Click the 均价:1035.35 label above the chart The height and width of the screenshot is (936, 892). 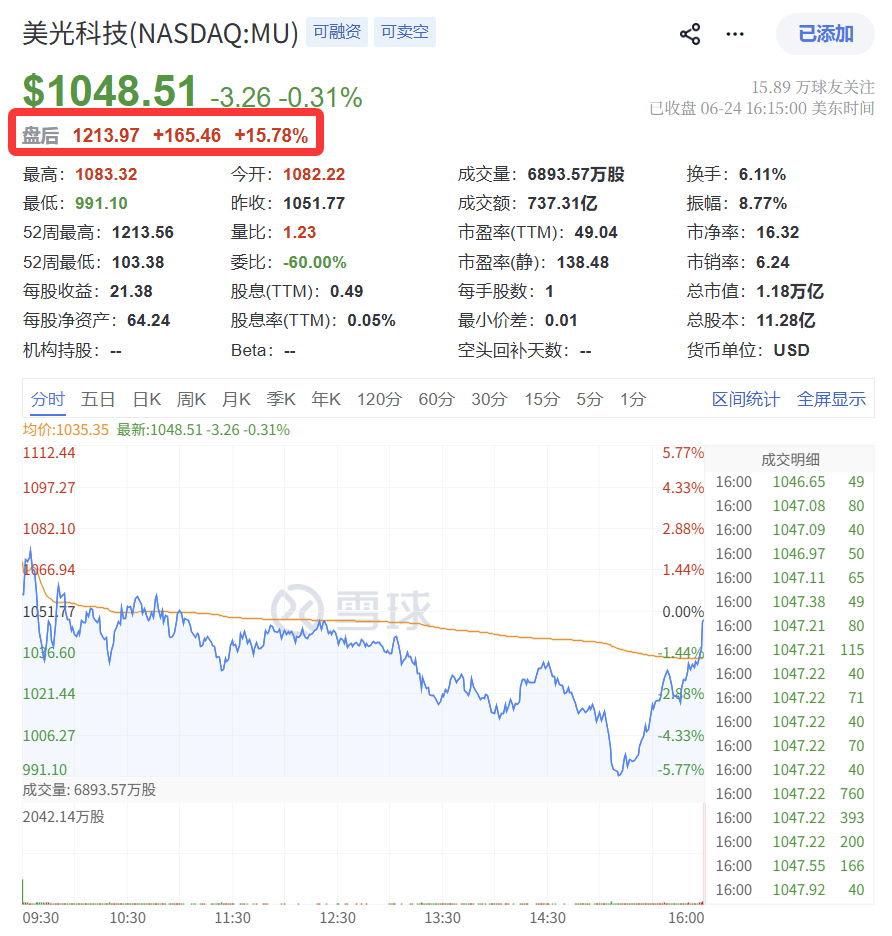pos(66,430)
